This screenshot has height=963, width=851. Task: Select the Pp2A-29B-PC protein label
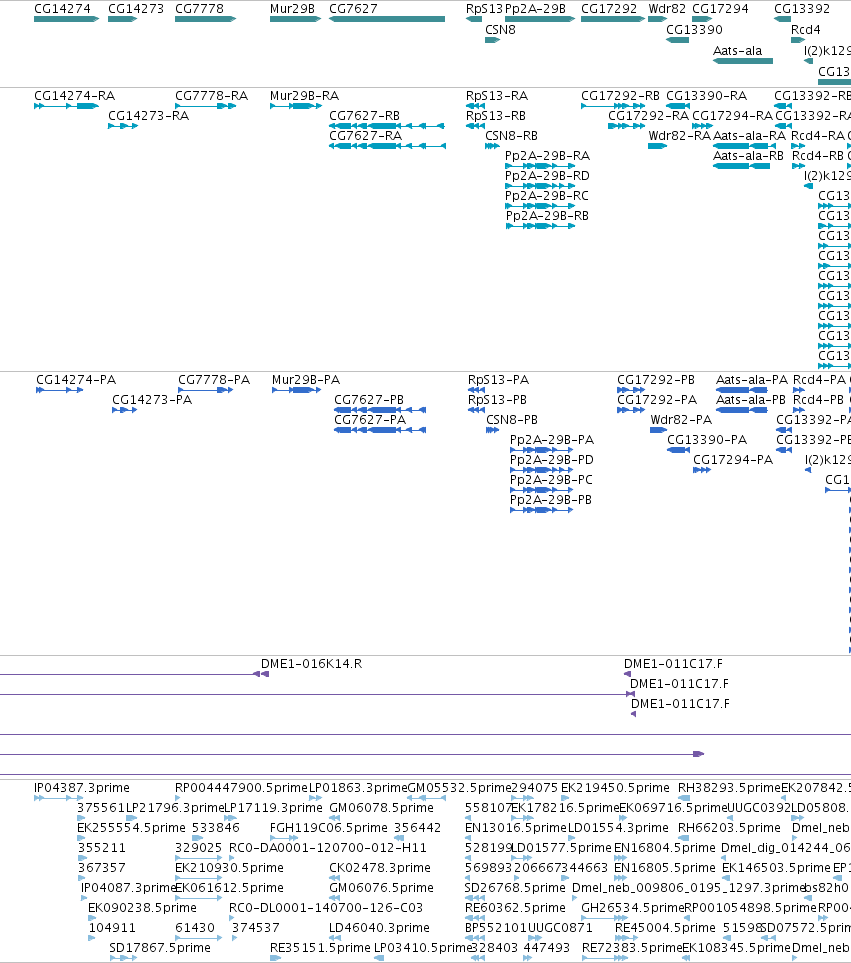pos(551,480)
